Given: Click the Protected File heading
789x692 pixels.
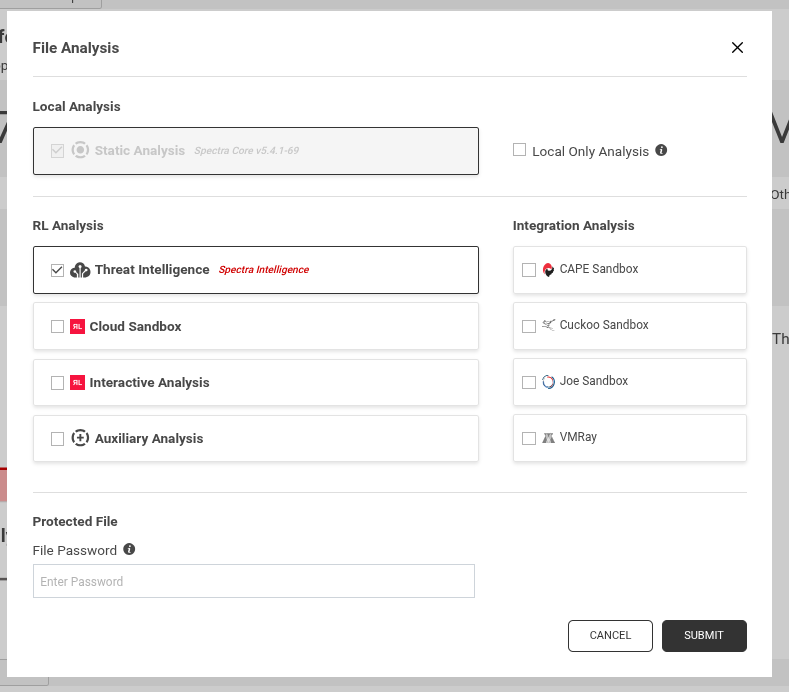Looking at the screenshot, I should [x=75, y=521].
